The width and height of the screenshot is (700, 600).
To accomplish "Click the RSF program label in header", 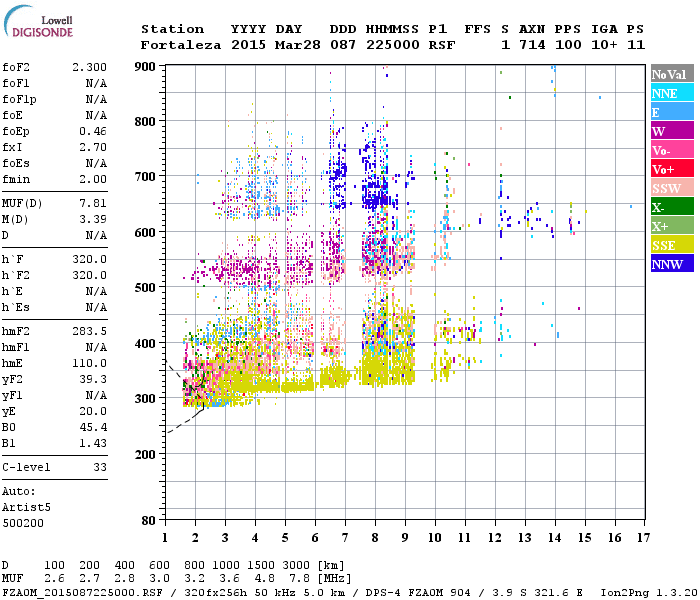I will pos(442,45).
